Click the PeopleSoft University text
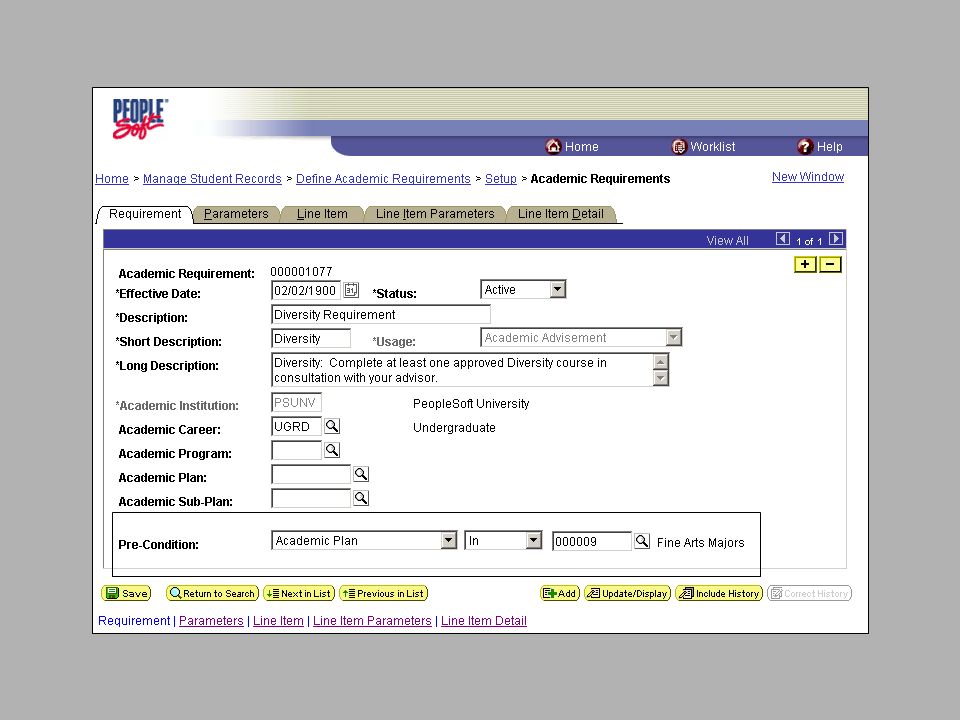The width and height of the screenshot is (960, 720). click(471, 403)
